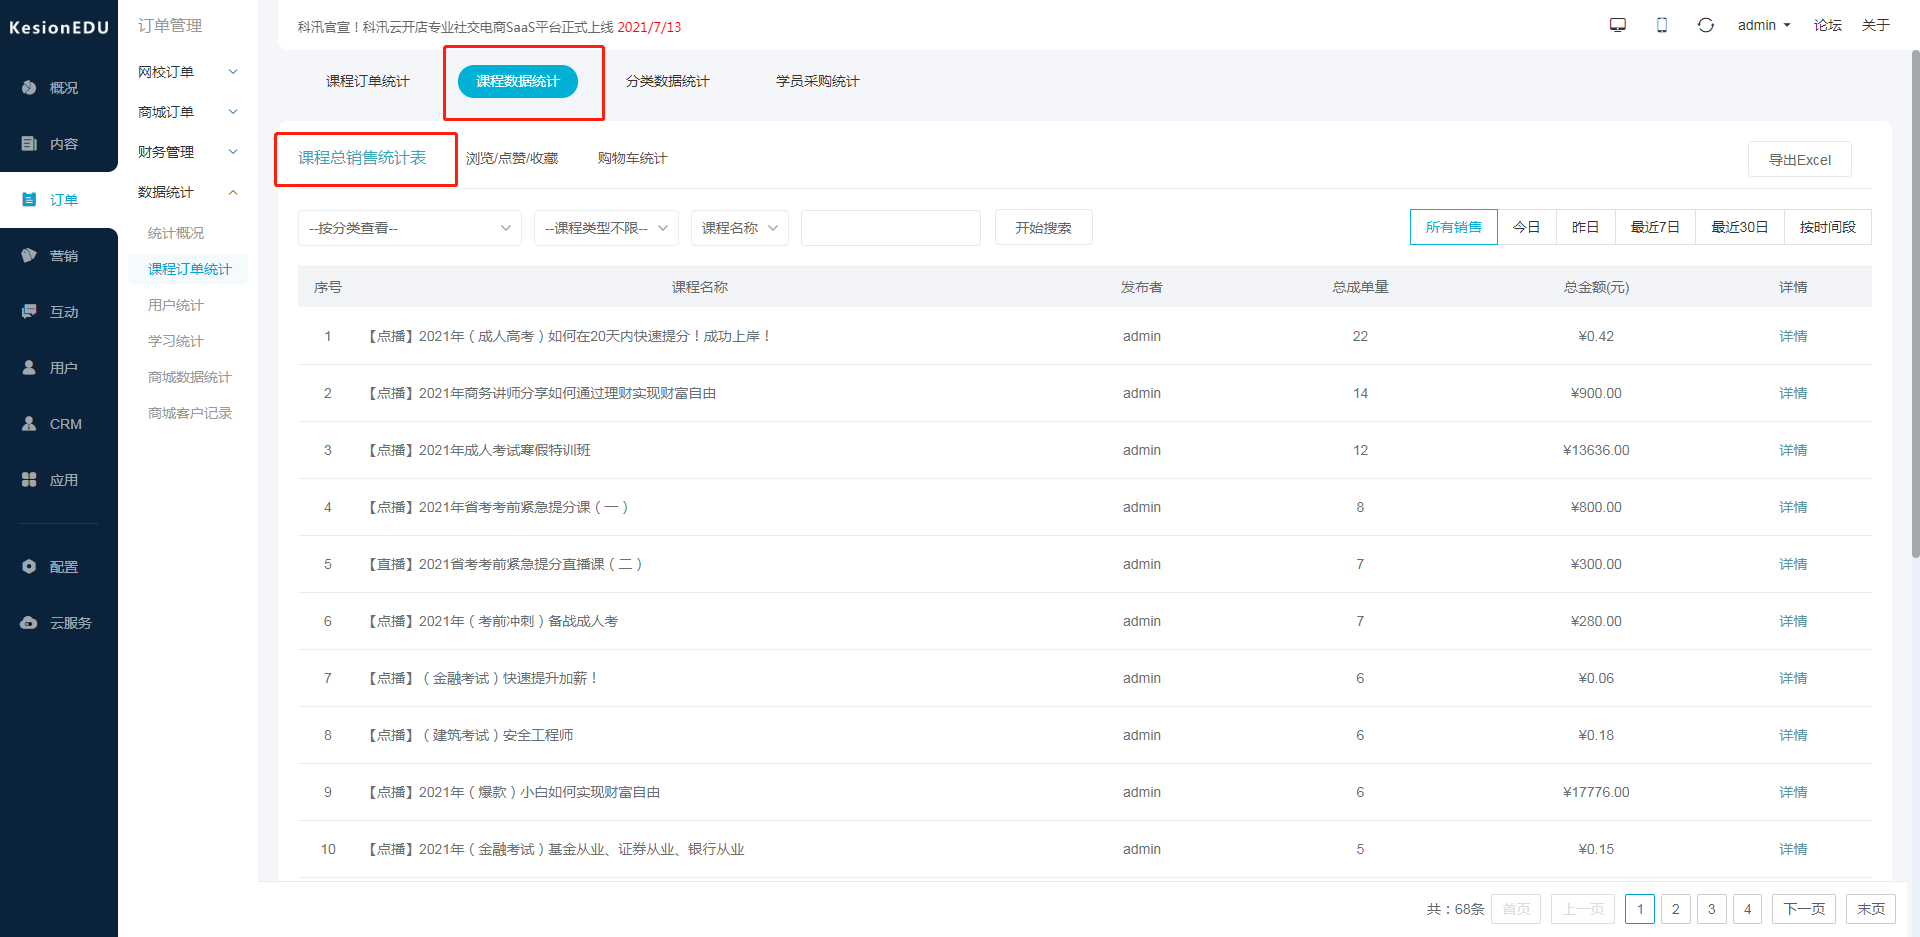Open the 配置 settings sidebar icon
Viewport: 1920px width, 937px height.
tap(29, 567)
